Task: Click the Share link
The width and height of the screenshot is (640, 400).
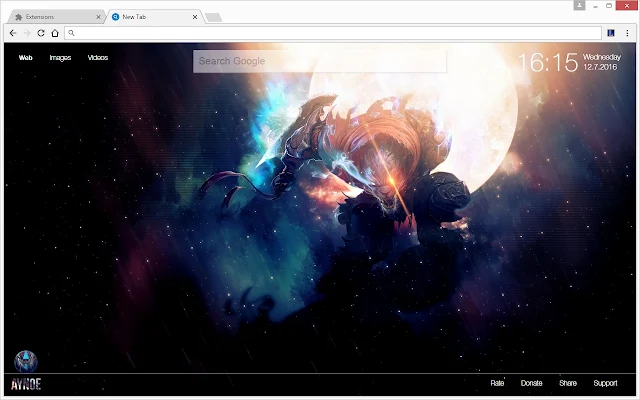Action: (x=568, y=383)
